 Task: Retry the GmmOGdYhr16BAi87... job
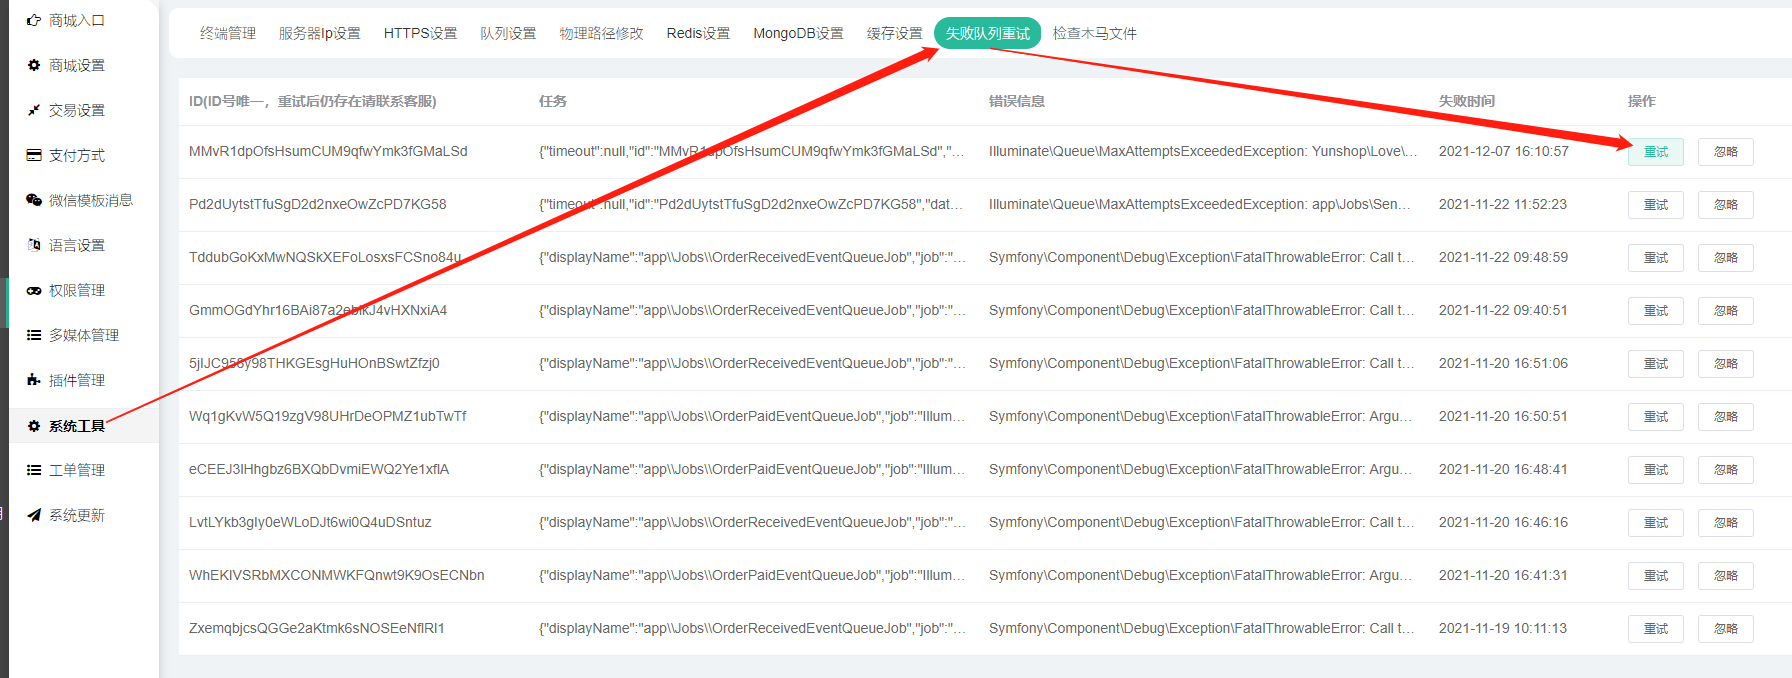coord(1656,311)
